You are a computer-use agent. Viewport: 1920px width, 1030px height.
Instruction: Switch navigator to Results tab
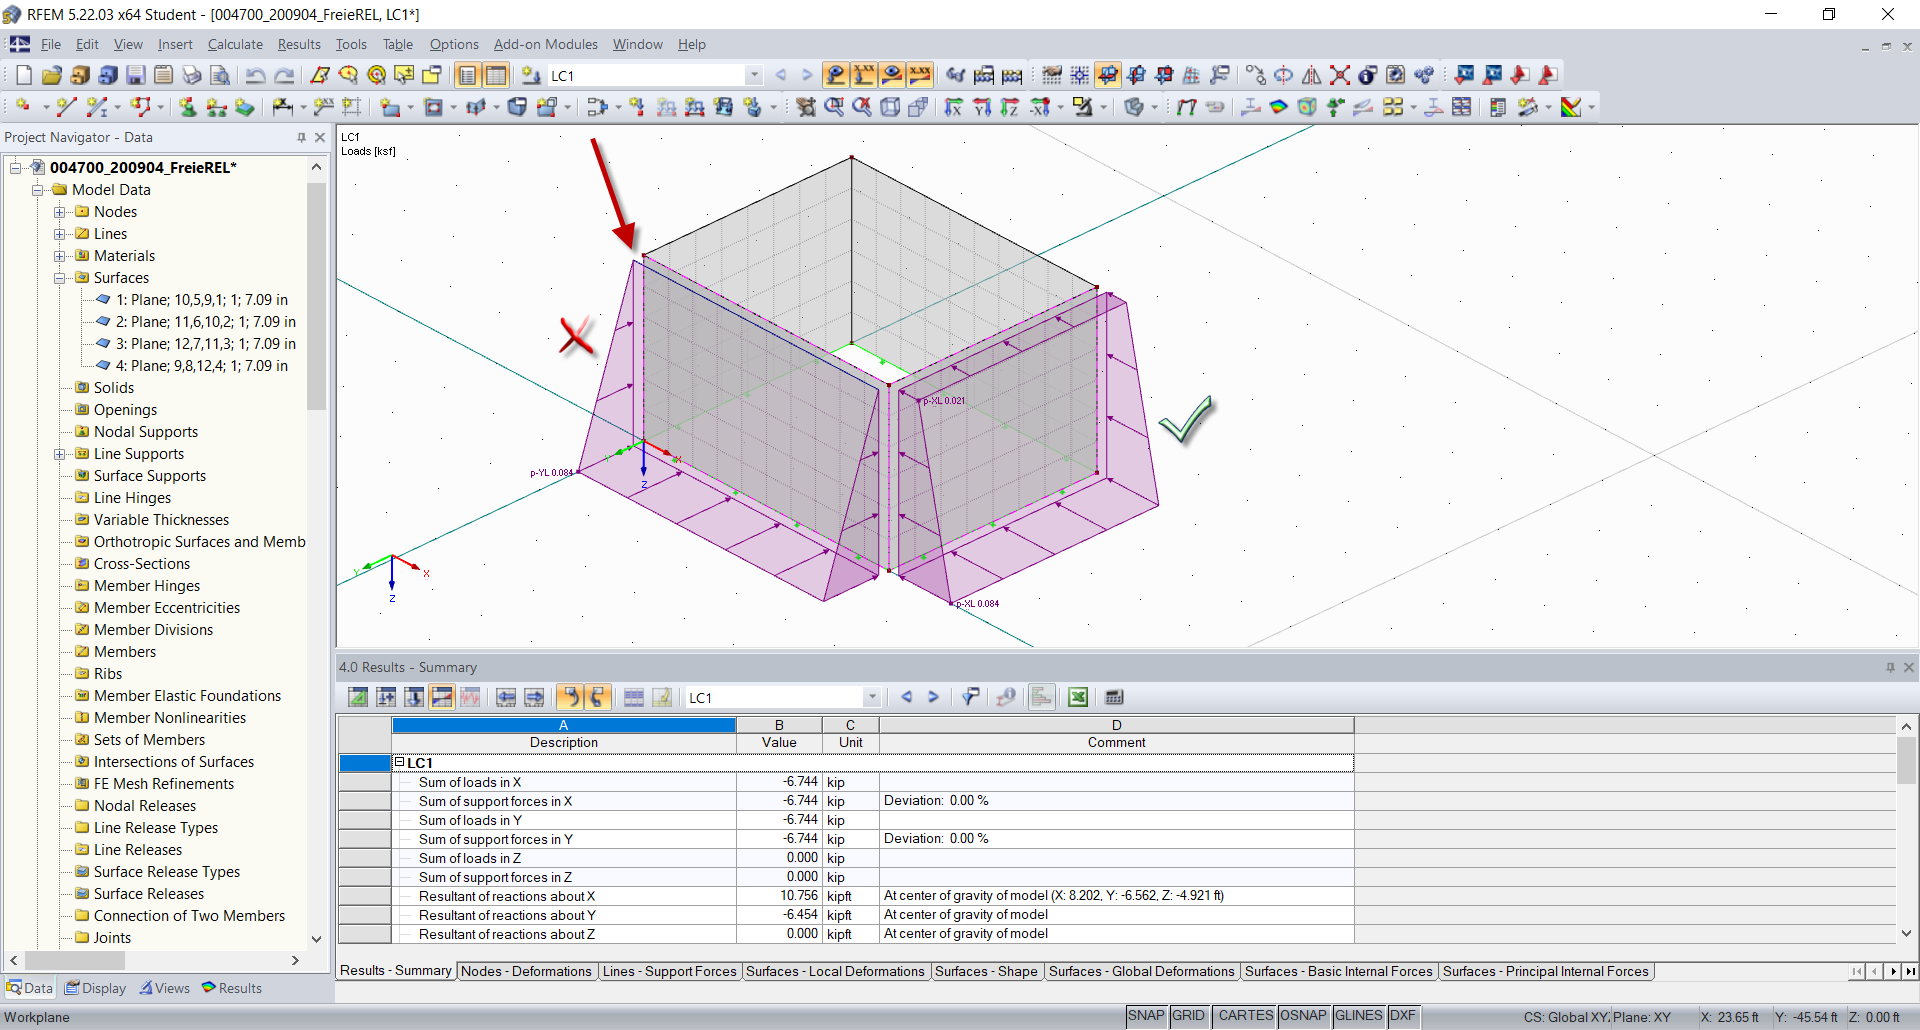tap(232, 988)
